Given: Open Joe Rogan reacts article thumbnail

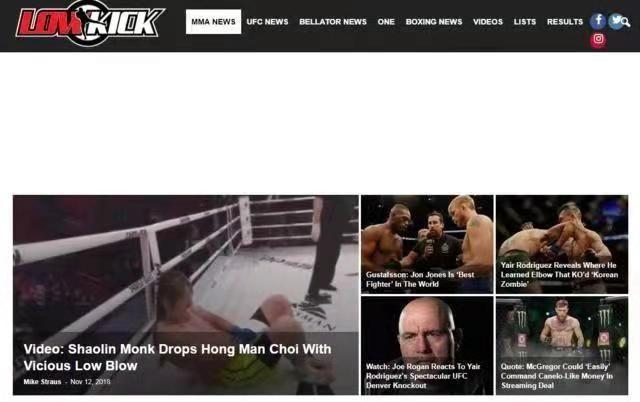Looking at the screenshot, I should click(x=427, y=345).
